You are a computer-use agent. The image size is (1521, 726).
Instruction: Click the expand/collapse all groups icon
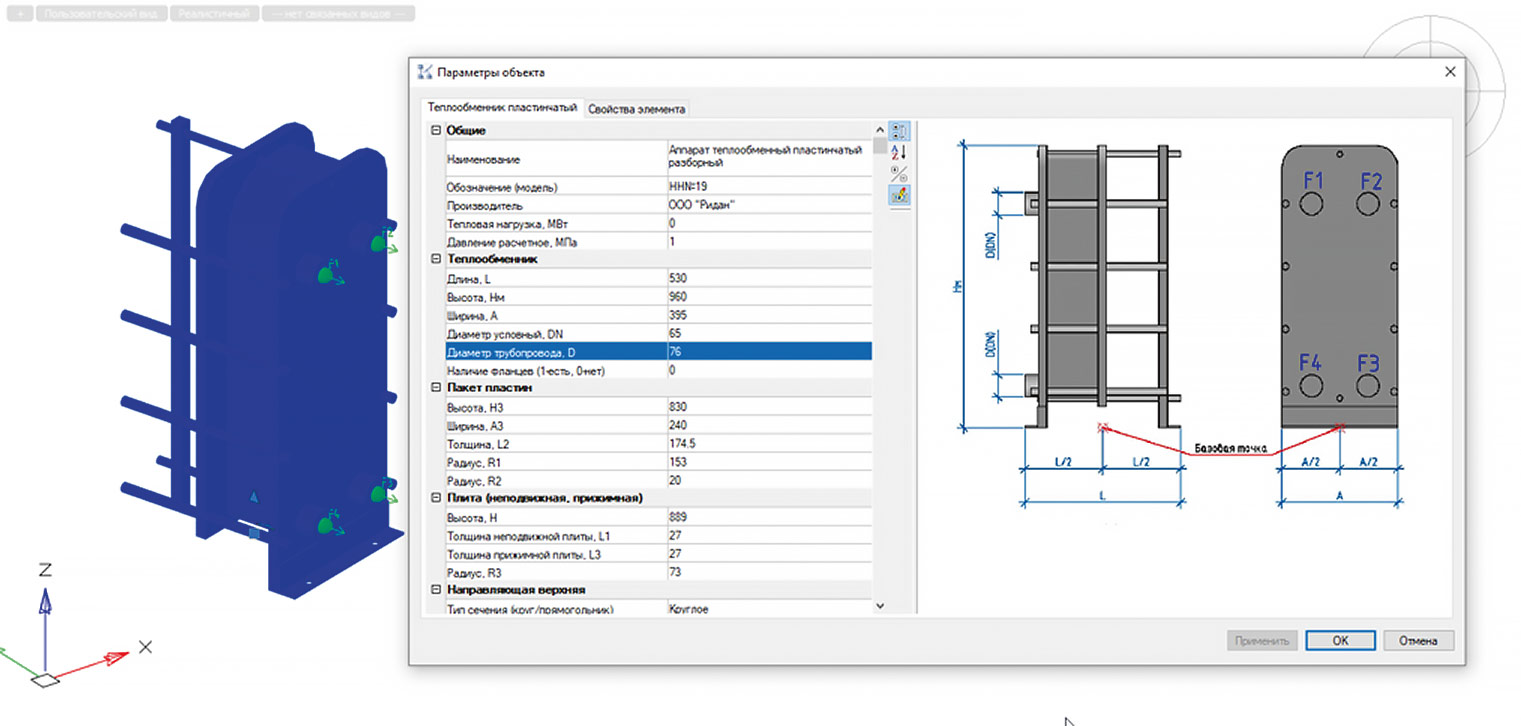[x=898, y=173]
